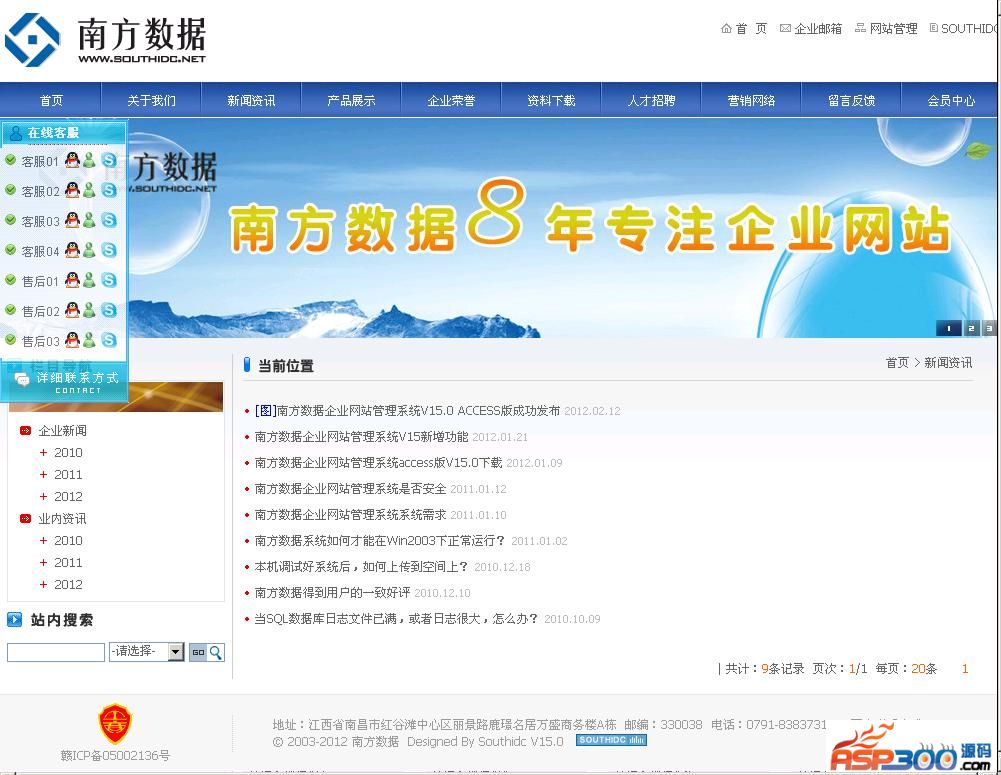The image size is (1001, 775).
Task: Go to 首页 in blue navigation bar
Action: (51, 100)
